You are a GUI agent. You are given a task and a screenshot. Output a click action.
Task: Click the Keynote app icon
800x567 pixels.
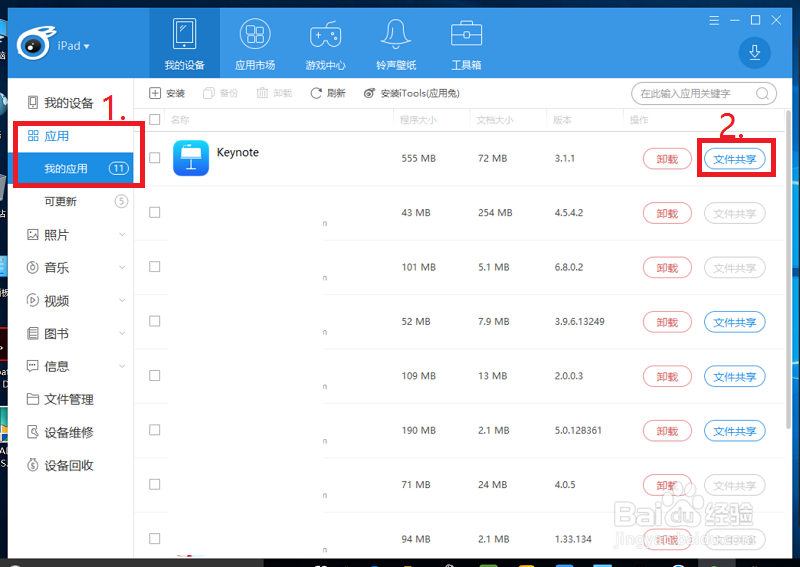coord(191,158)
